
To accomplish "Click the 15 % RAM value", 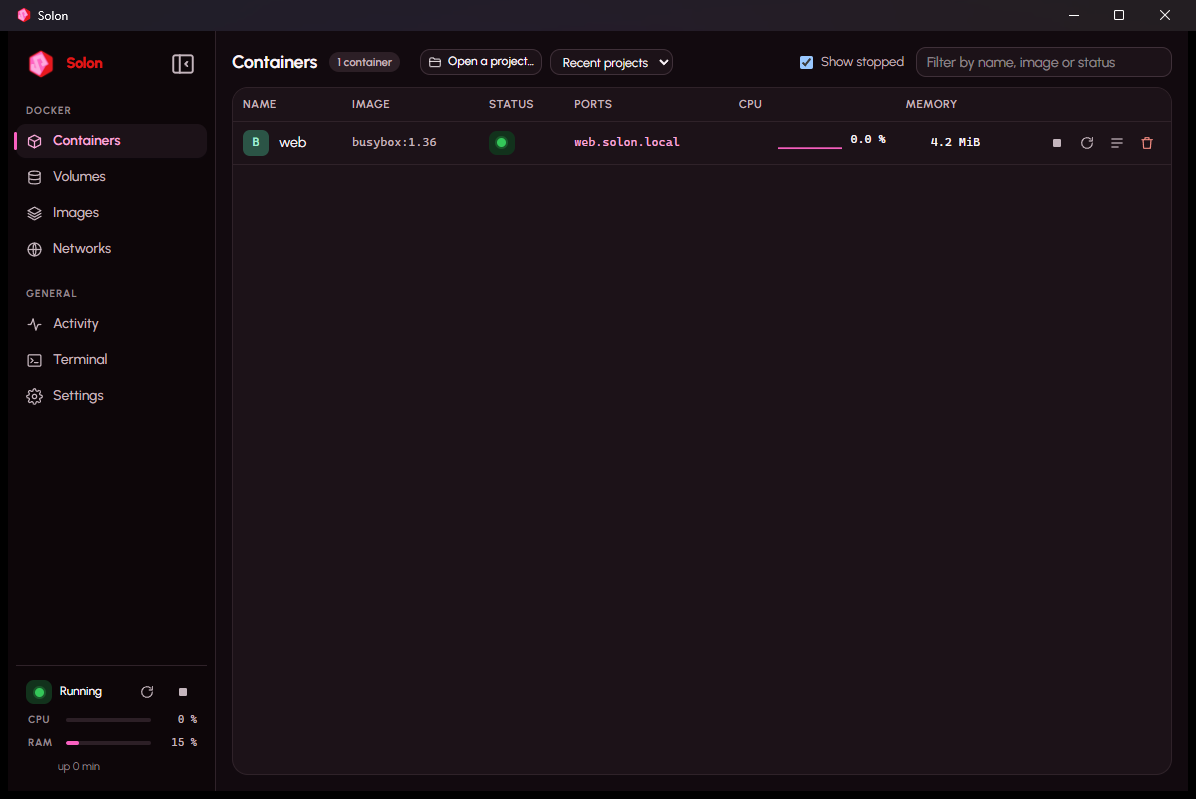I will [184, 743].
